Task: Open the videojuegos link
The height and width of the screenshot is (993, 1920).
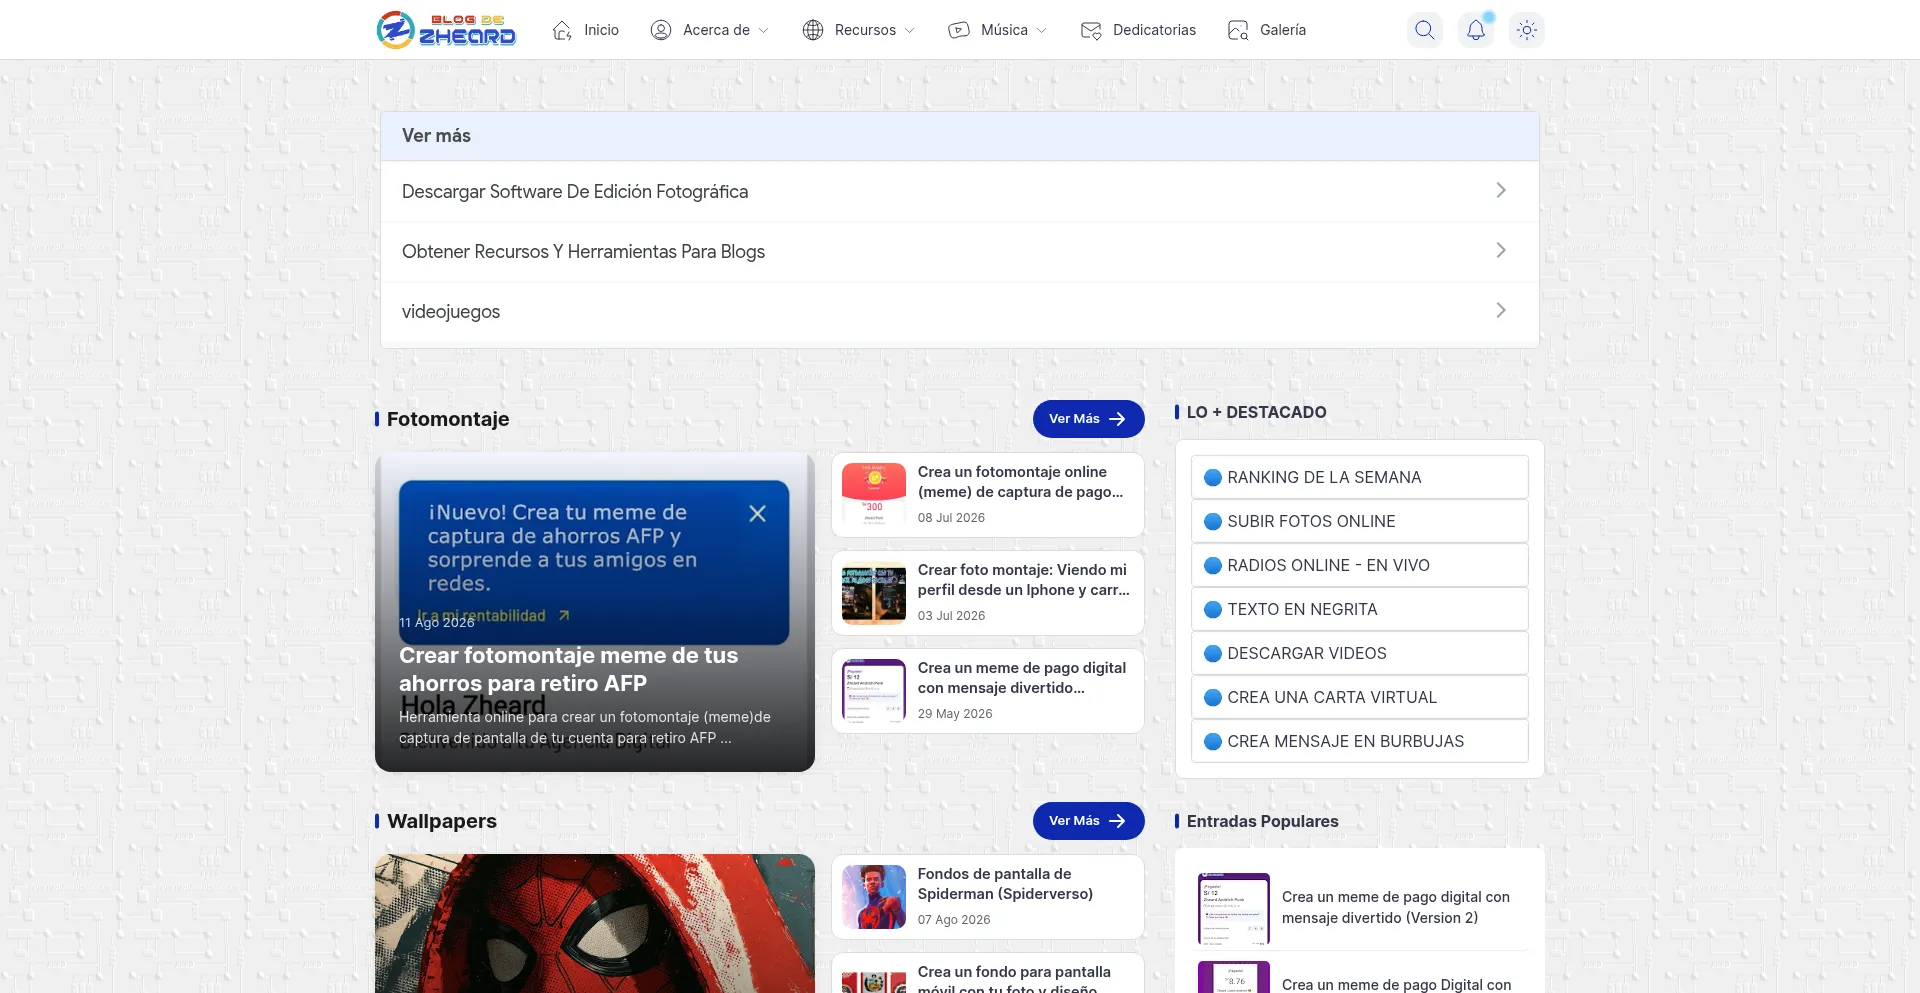Action: pyautogui.click(x=451, y=311)
